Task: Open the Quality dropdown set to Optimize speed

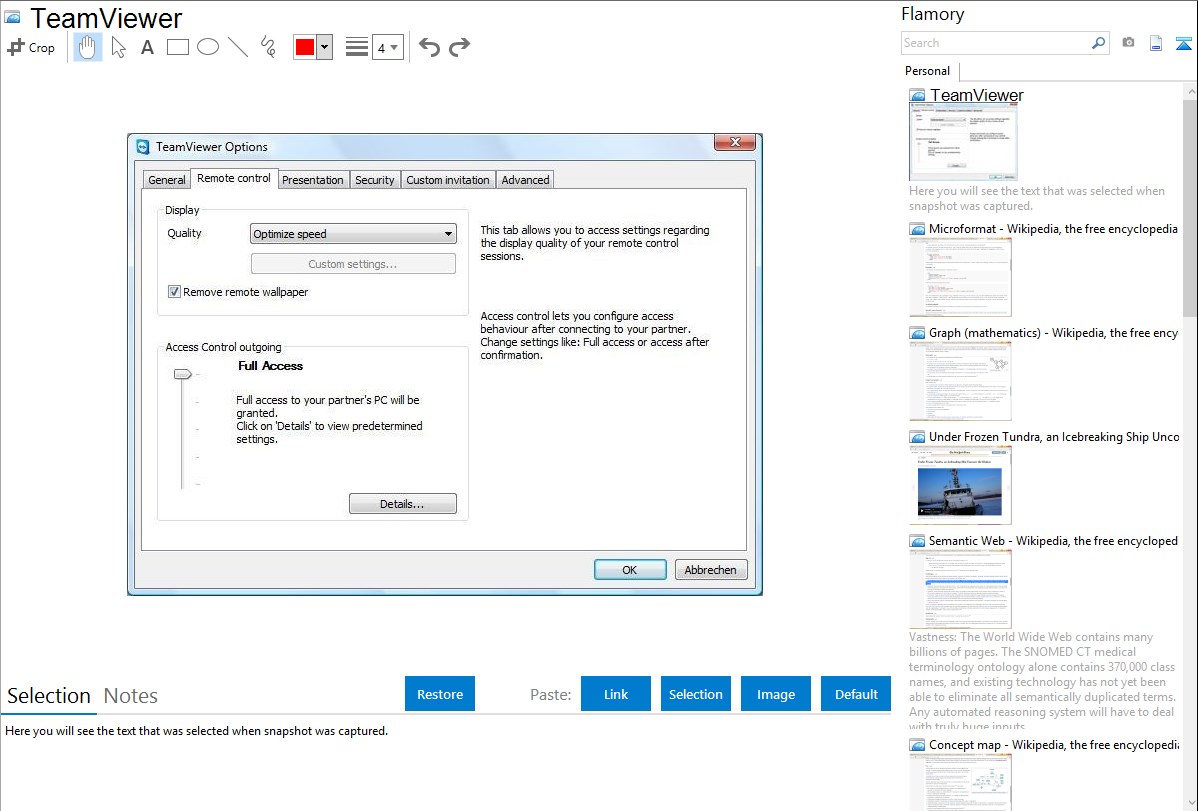Action: [353, 234]
